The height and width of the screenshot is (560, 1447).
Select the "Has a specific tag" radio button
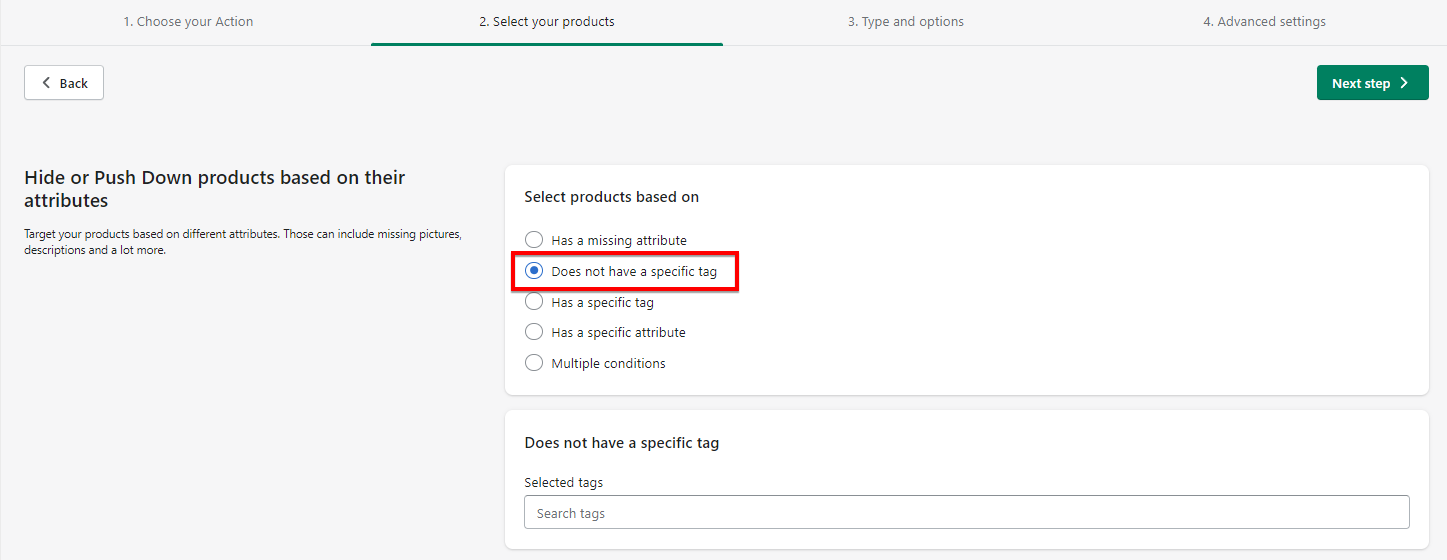tap(534, 302)
